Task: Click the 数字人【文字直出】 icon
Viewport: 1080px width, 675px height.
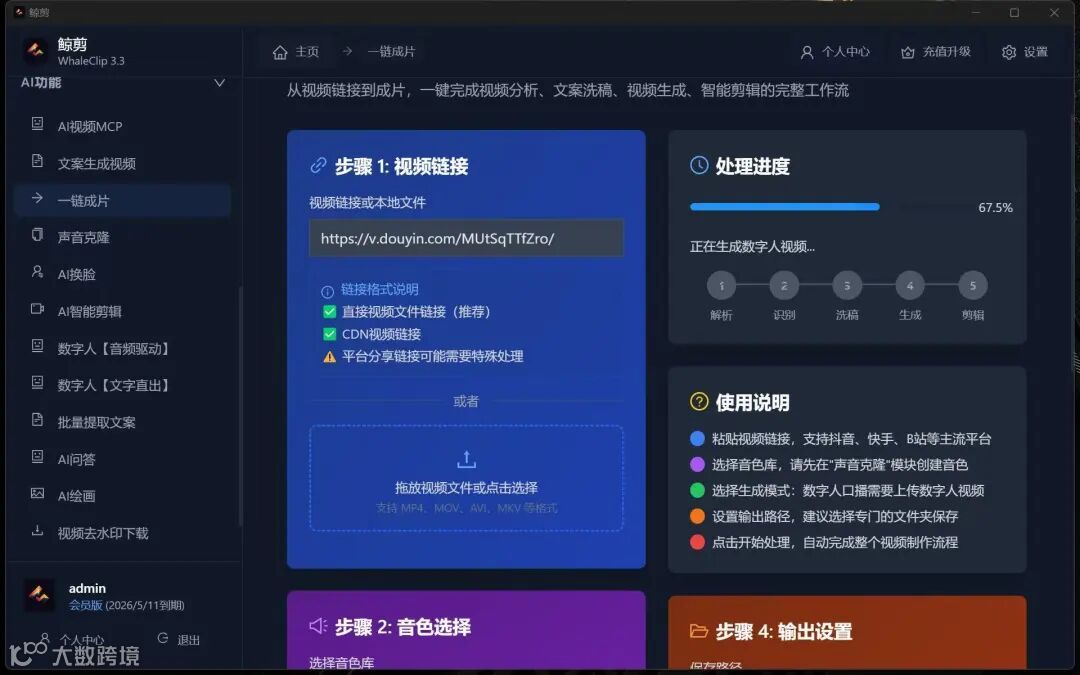Action: (37, 383)
